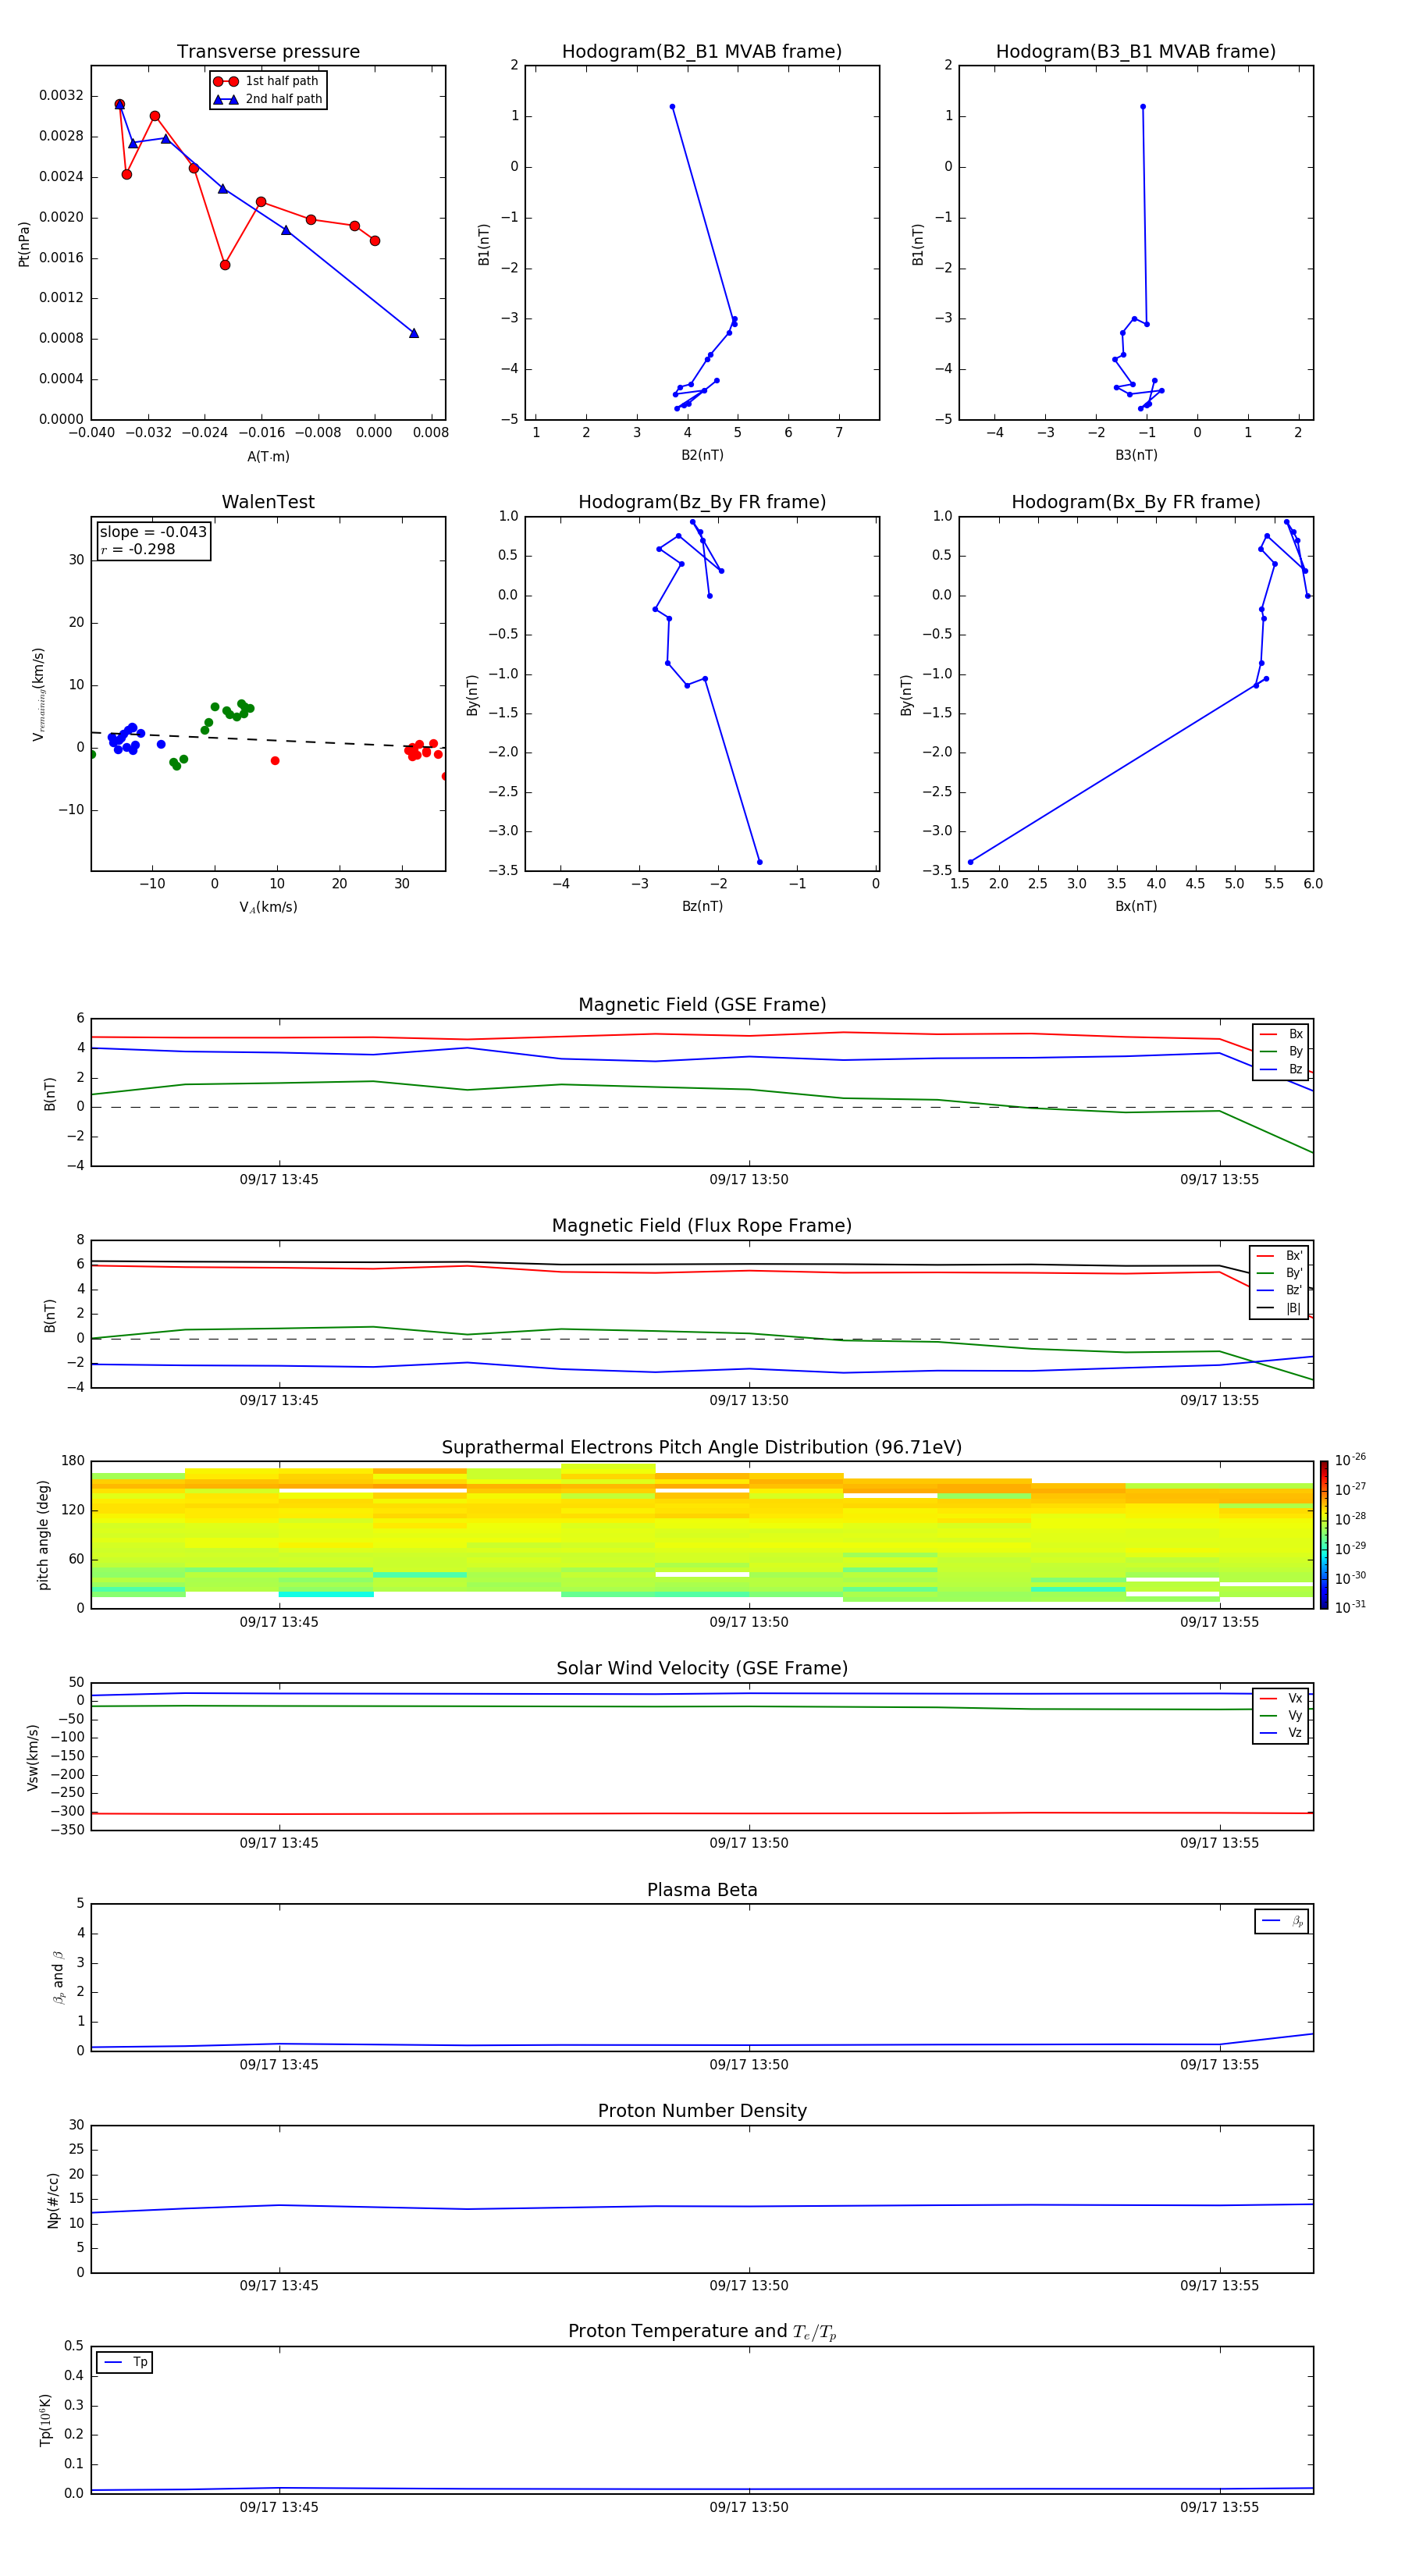Image resolution: width=1405 pixels, height=2576 pixels.
Task: Click the isolated red dot near VA=10 in WalenTest
Action: click(275, 761)
